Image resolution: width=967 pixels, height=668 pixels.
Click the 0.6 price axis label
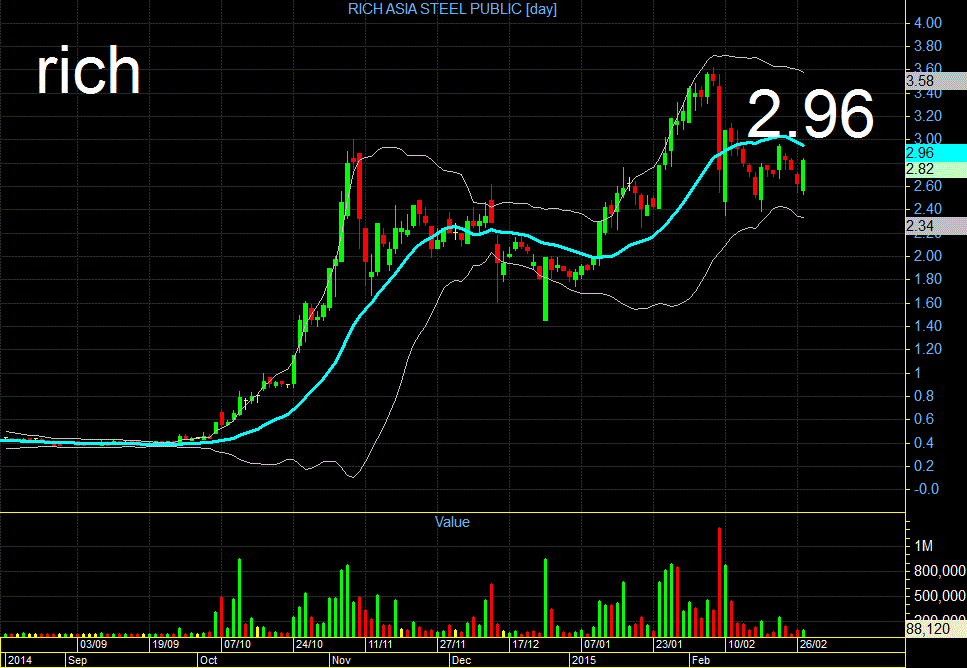coord(924,419)
